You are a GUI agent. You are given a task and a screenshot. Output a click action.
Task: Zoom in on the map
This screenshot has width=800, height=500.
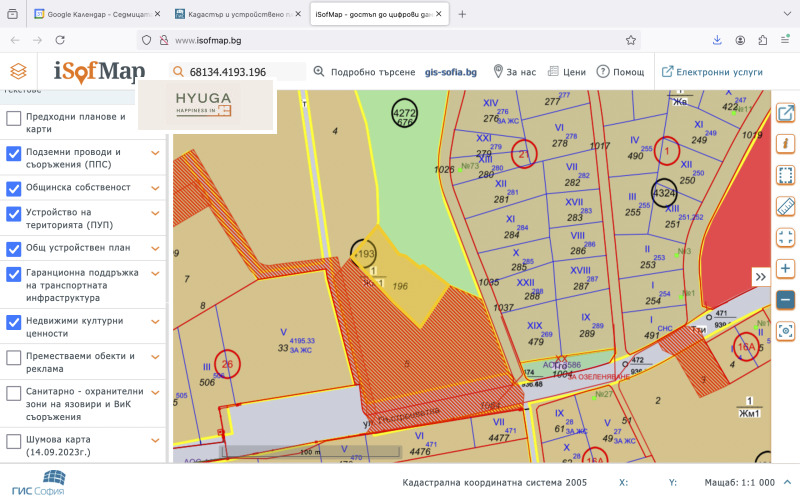[x=785, y=268]
